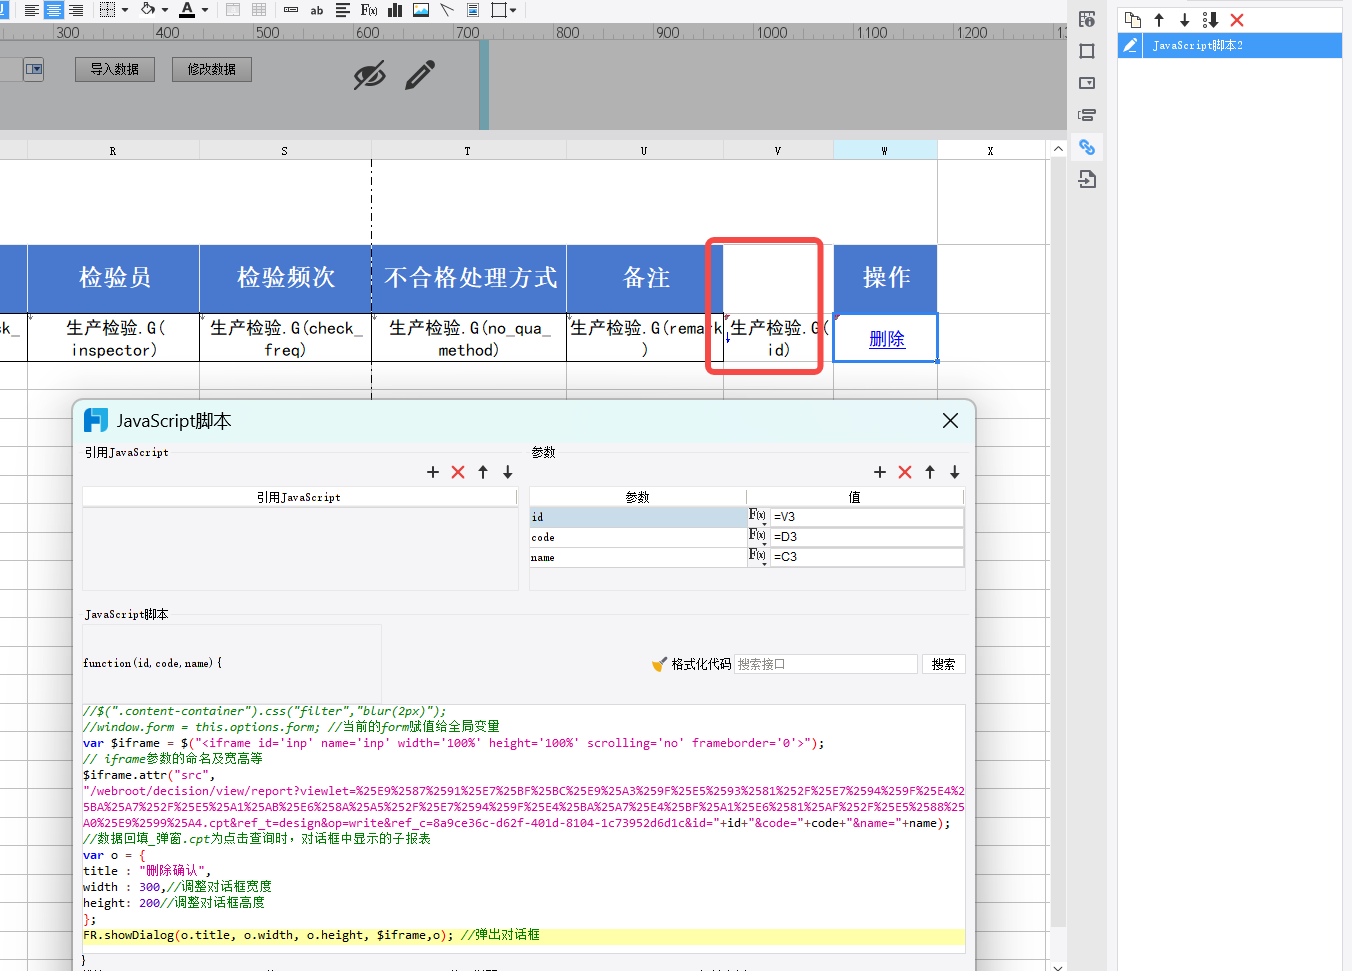Remove referenced JavaScript entry
The width and height of the screenshot is (1352, 971).
[x=458, y=472]
